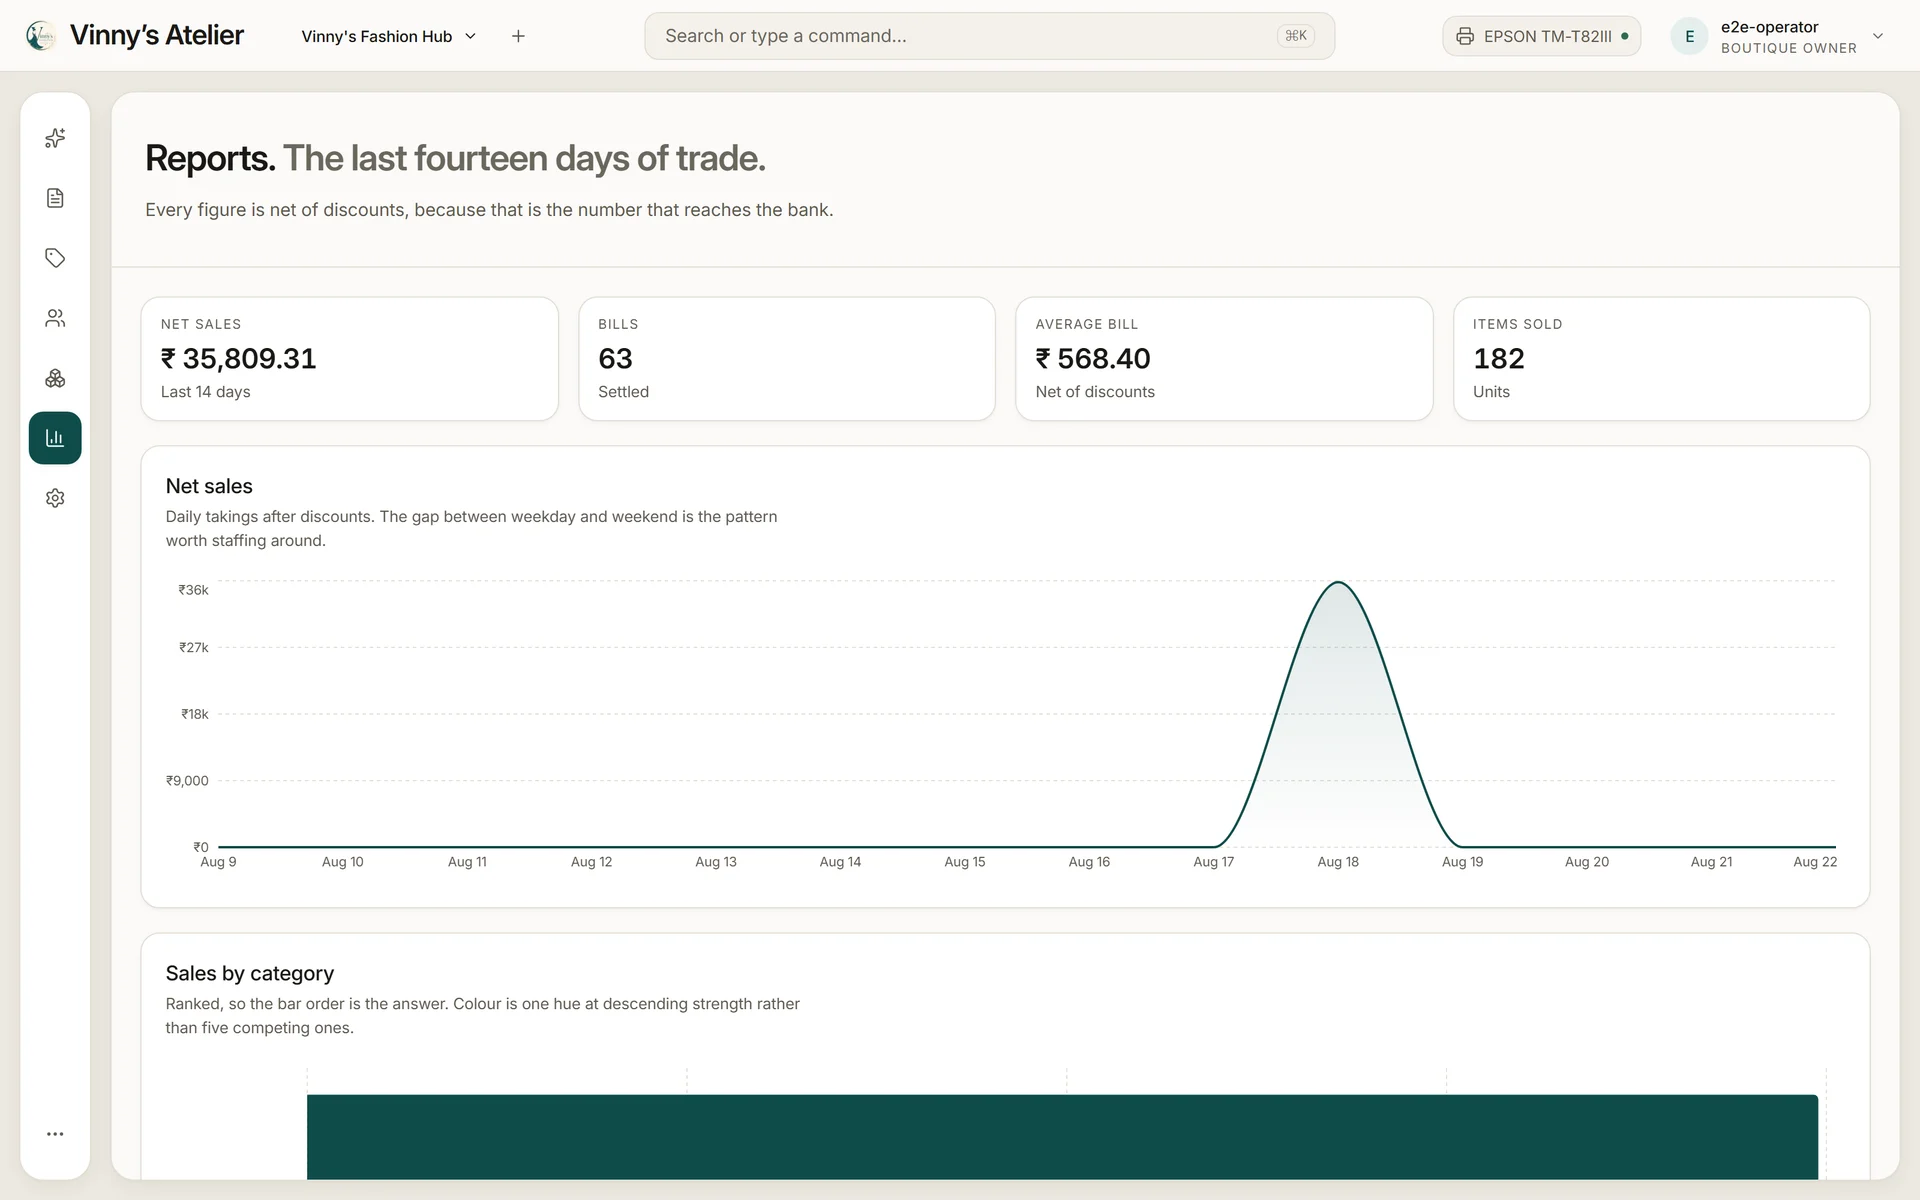The width and height of the screenshot is (1920, 1200).
Task: Click the Sales by category heading
Action: click(250, 973)
